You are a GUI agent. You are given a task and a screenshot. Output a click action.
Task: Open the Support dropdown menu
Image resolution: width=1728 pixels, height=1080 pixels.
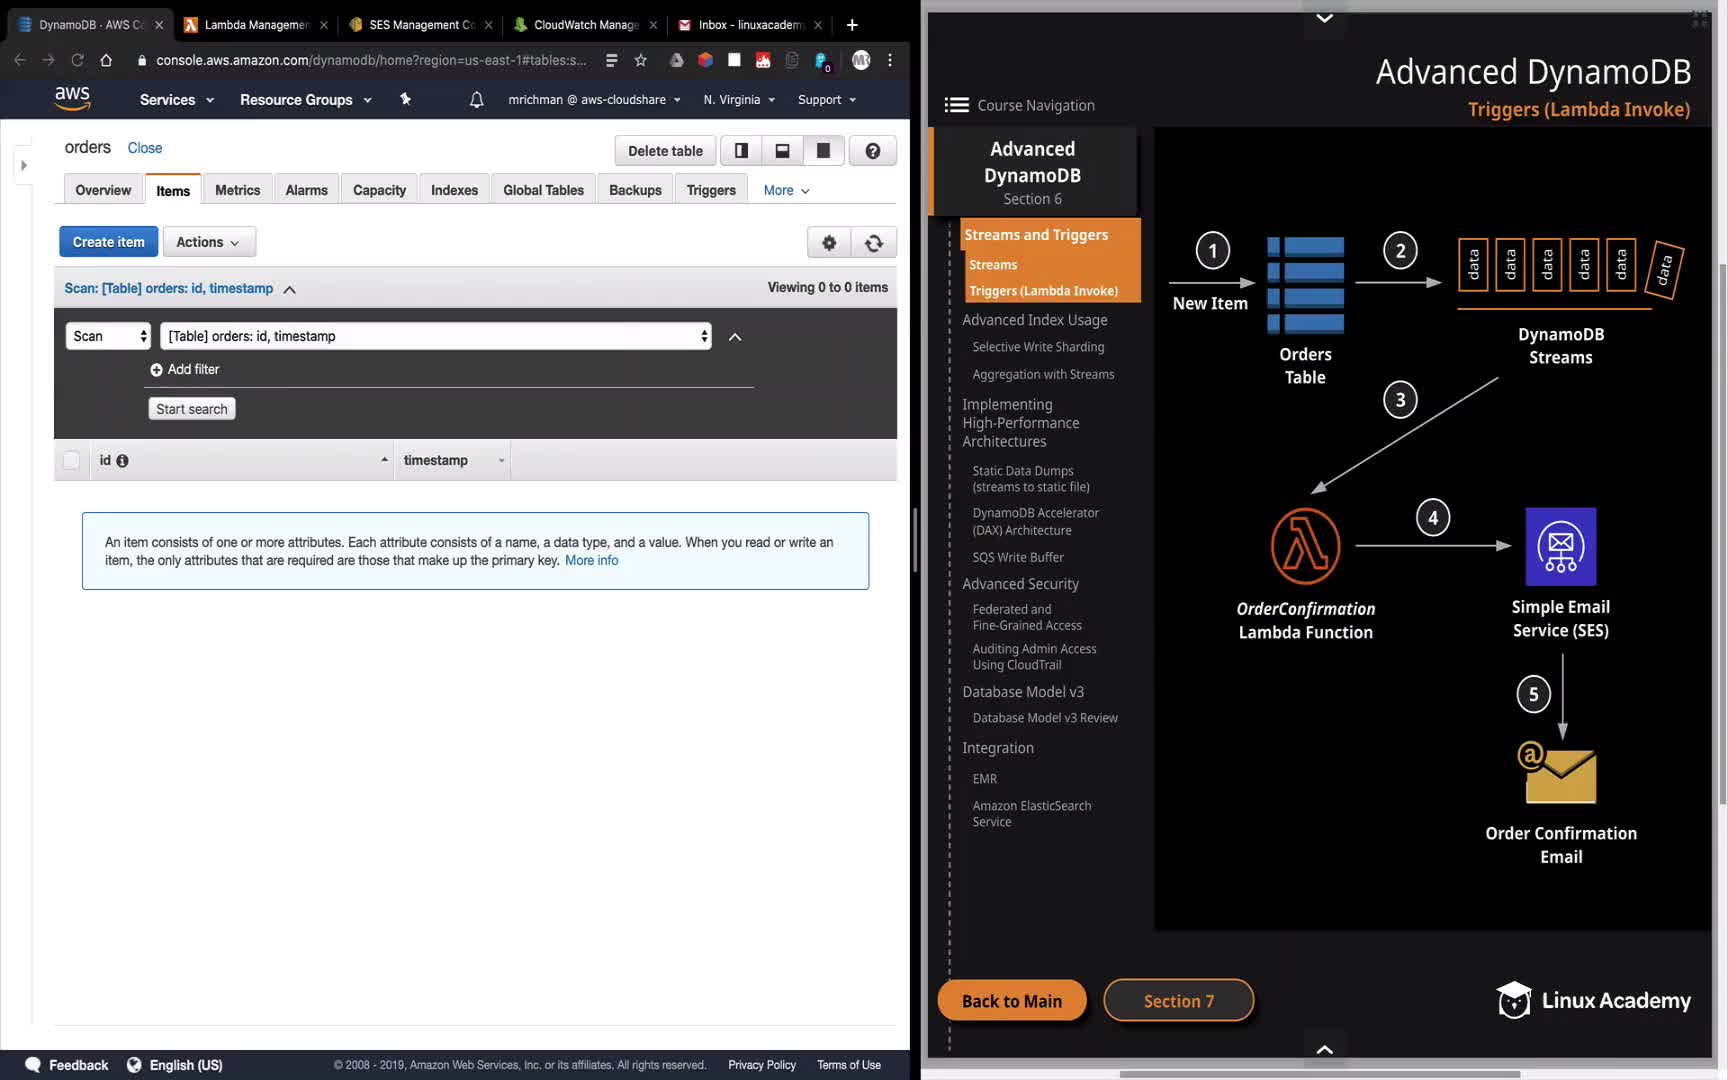pyautogui.click(x=827, y=100)
